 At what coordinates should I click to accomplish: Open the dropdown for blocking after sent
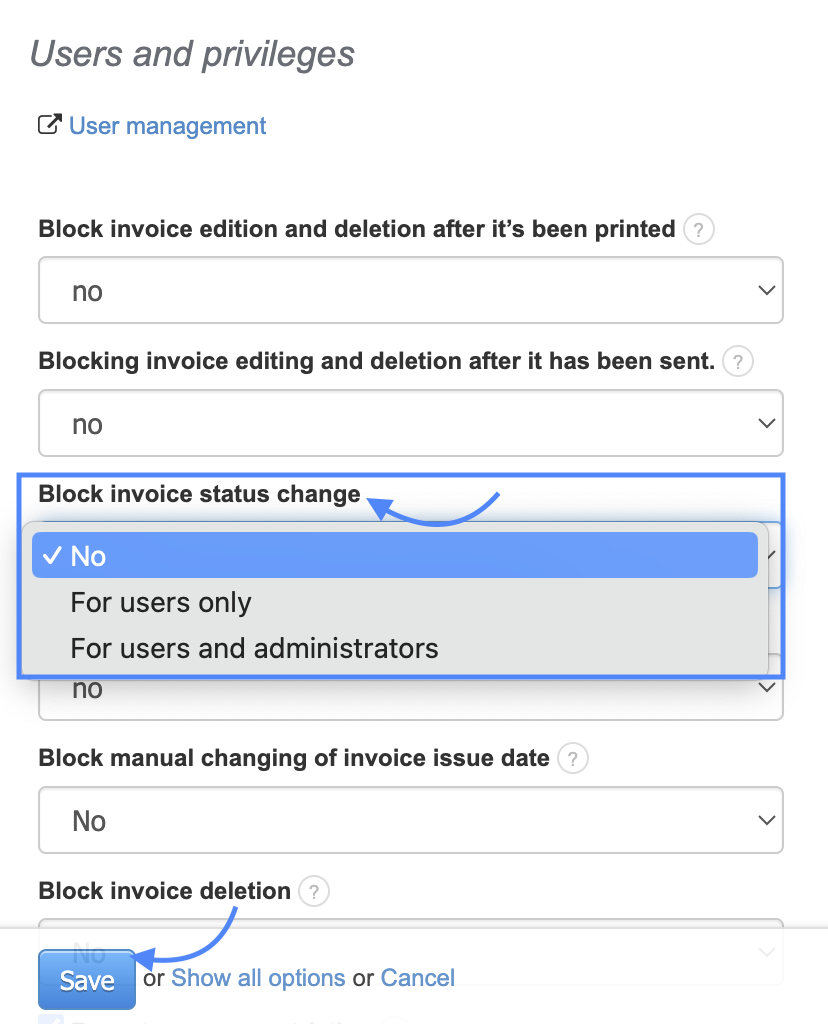coord(410,424)
